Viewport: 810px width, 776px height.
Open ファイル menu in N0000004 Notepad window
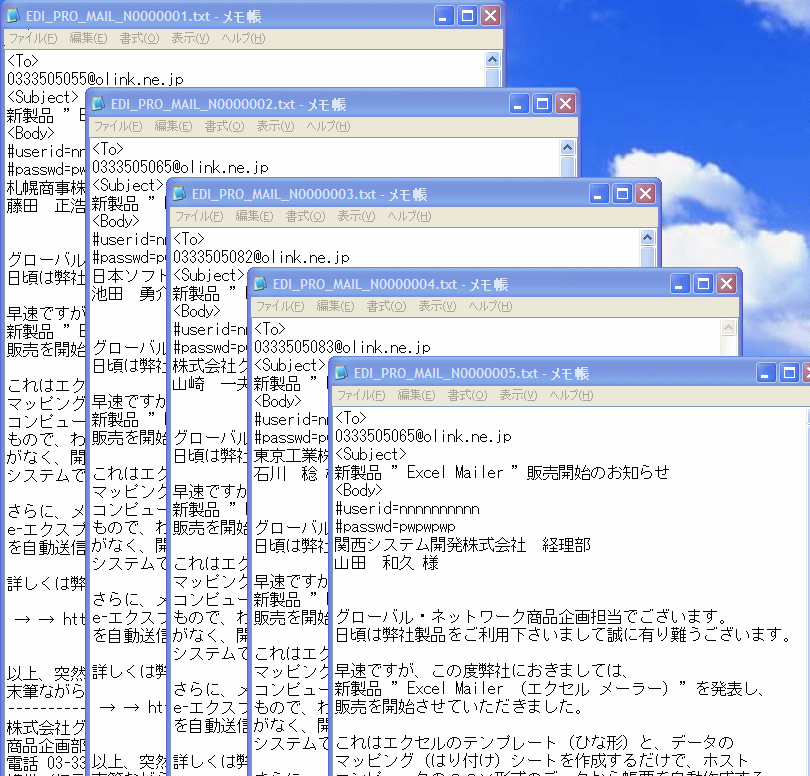point(280,306)
